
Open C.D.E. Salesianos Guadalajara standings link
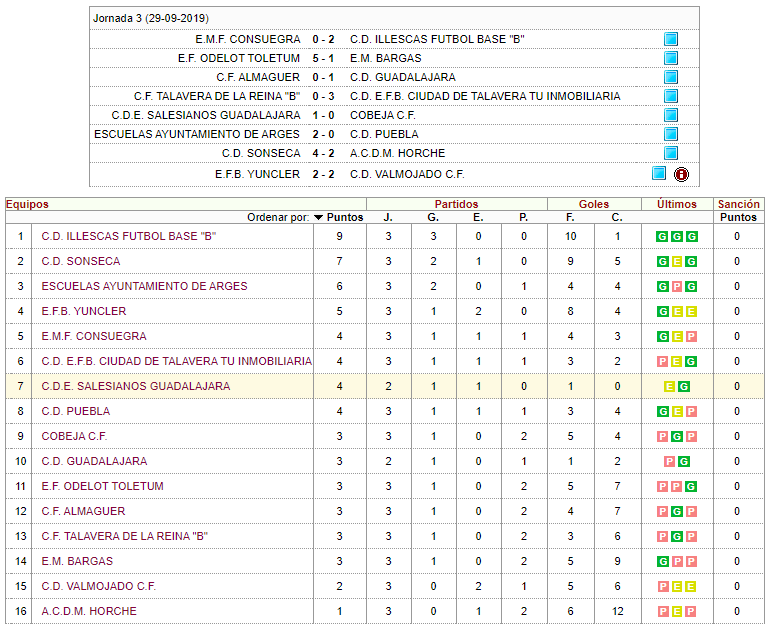click(x=135, y=386)
